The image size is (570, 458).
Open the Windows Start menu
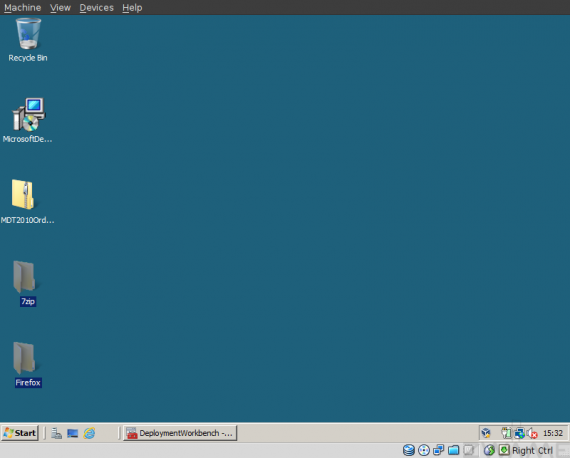point(20,433)
